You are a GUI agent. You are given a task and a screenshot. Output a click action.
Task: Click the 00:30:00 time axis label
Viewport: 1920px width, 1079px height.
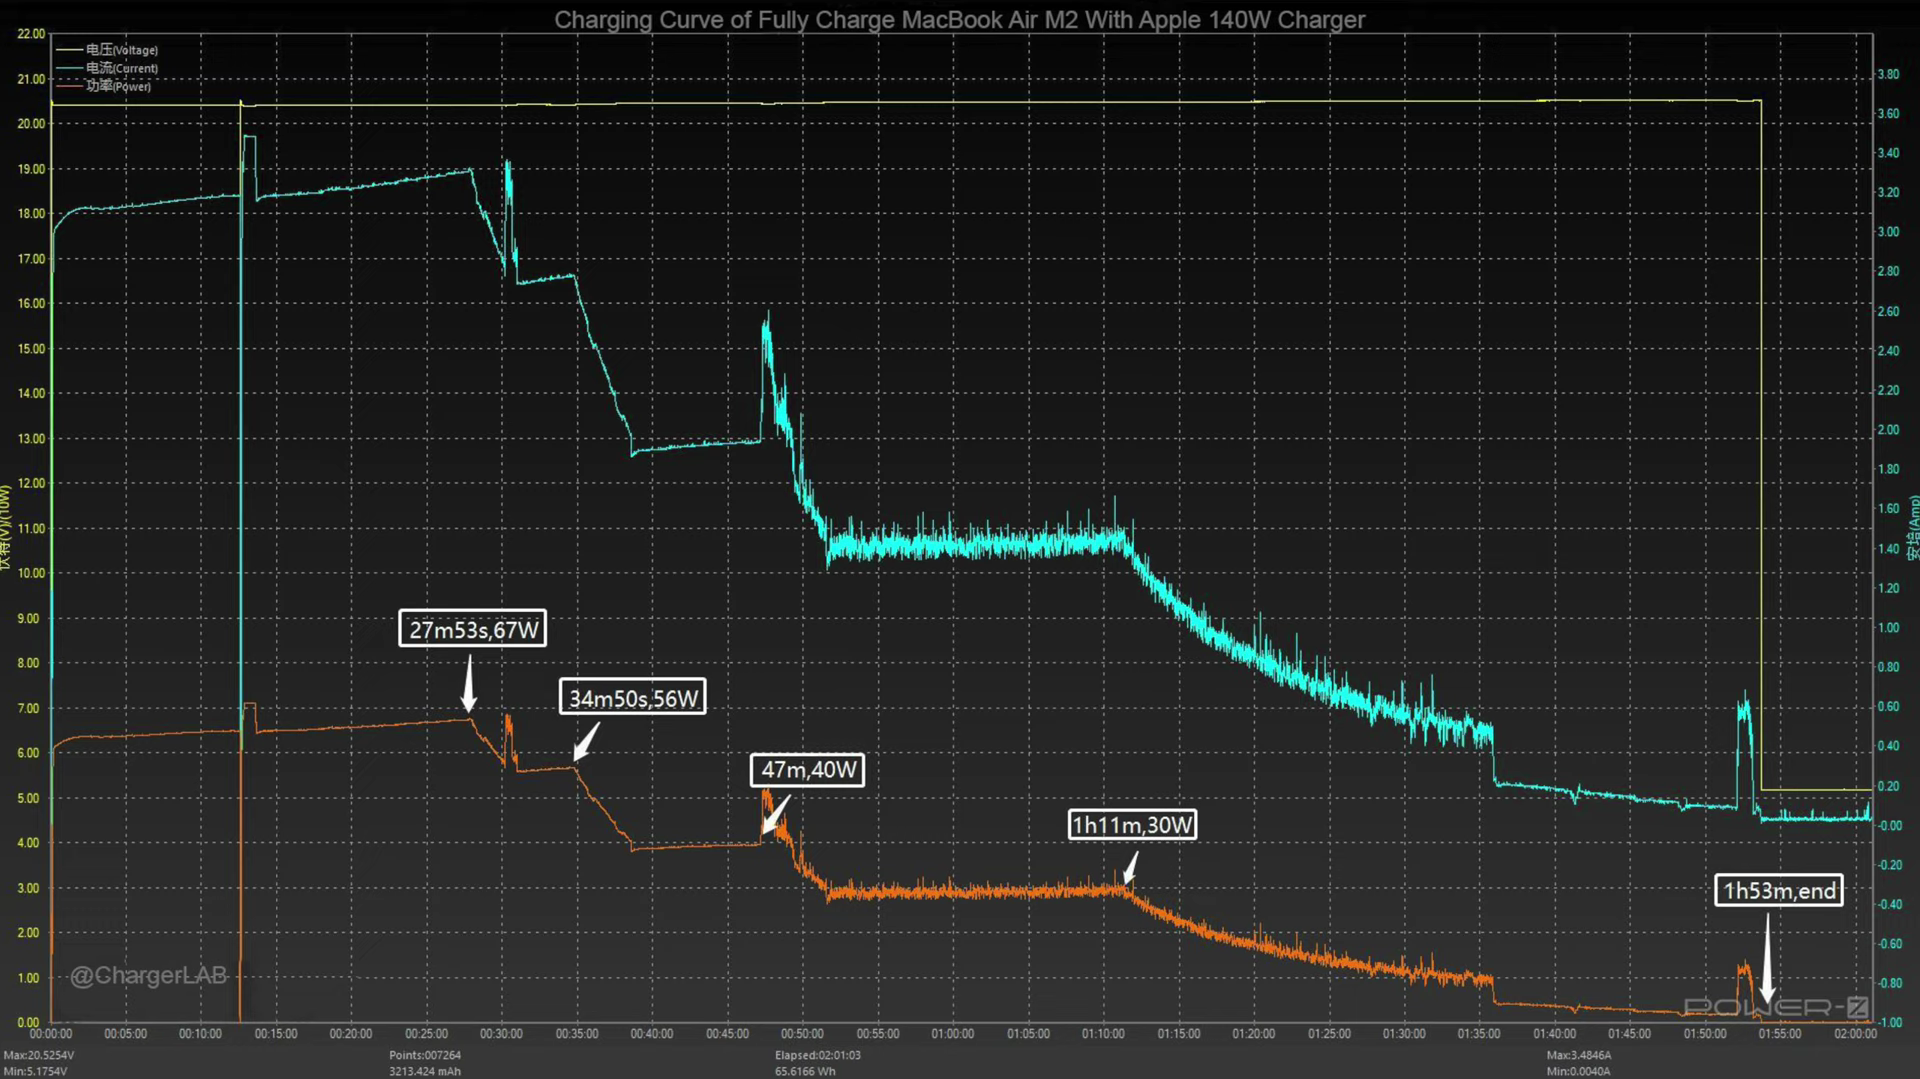(501, 1034)
